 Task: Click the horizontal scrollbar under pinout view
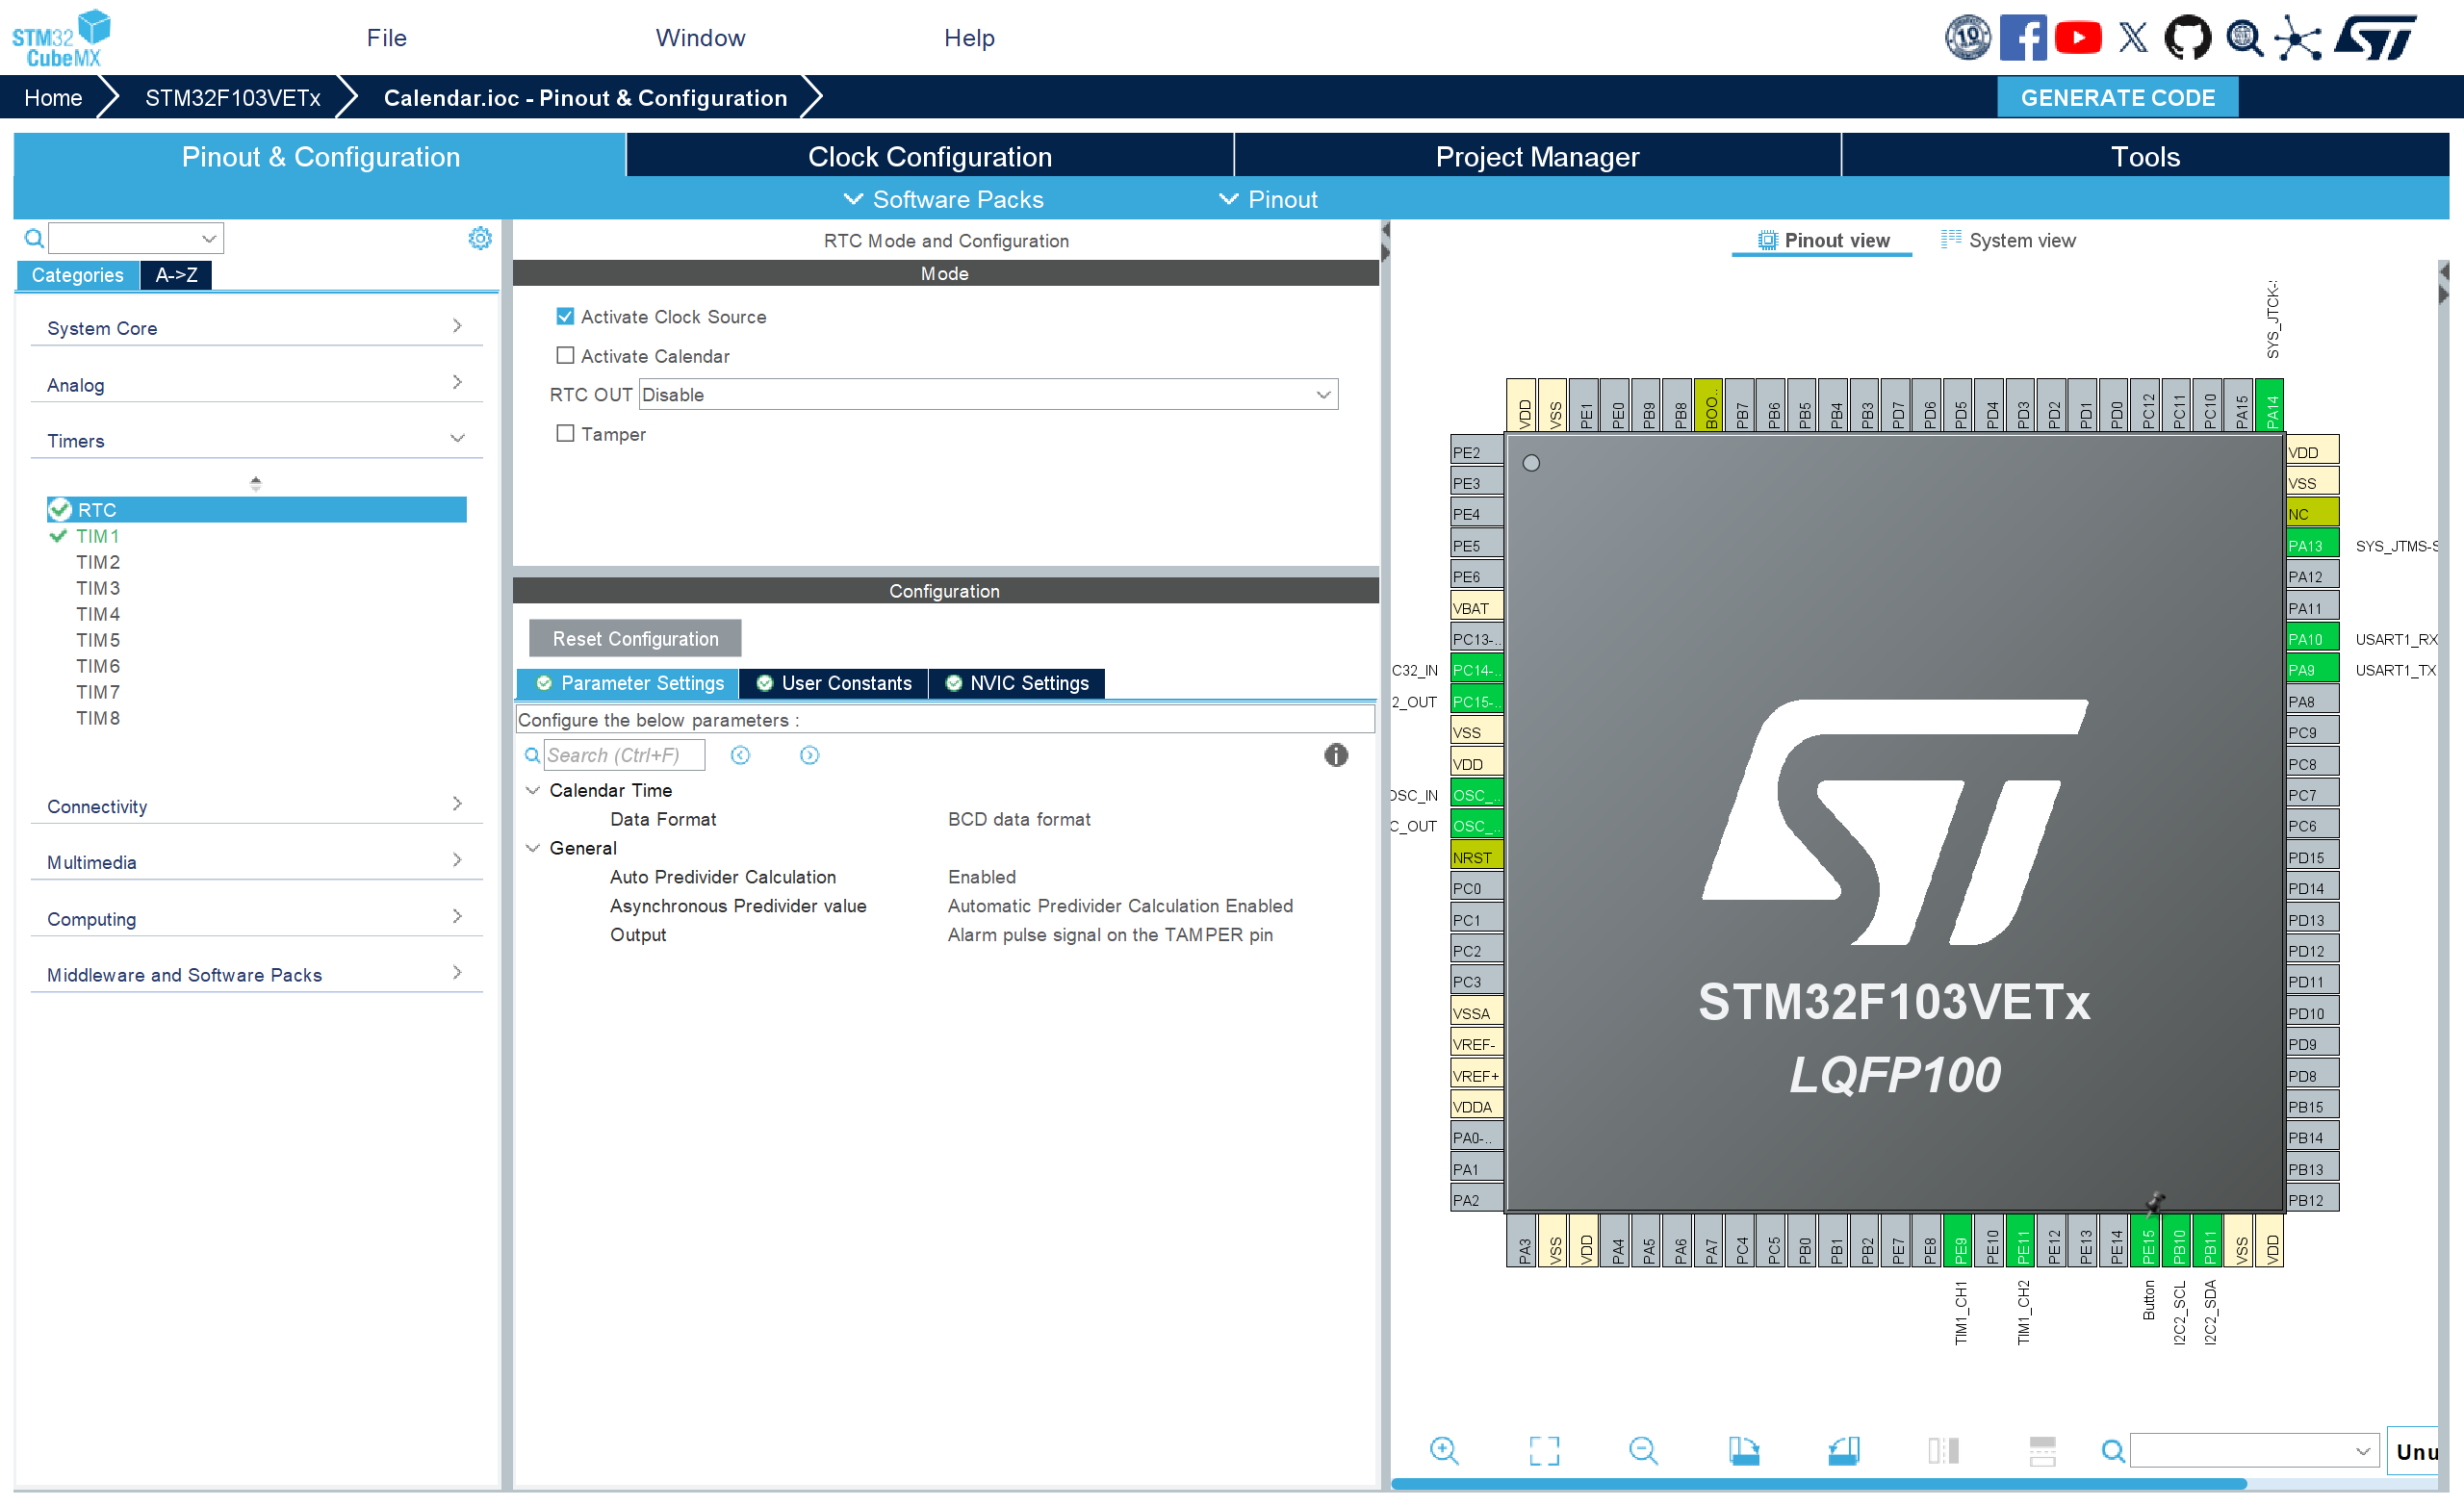pos(1818,1484)
